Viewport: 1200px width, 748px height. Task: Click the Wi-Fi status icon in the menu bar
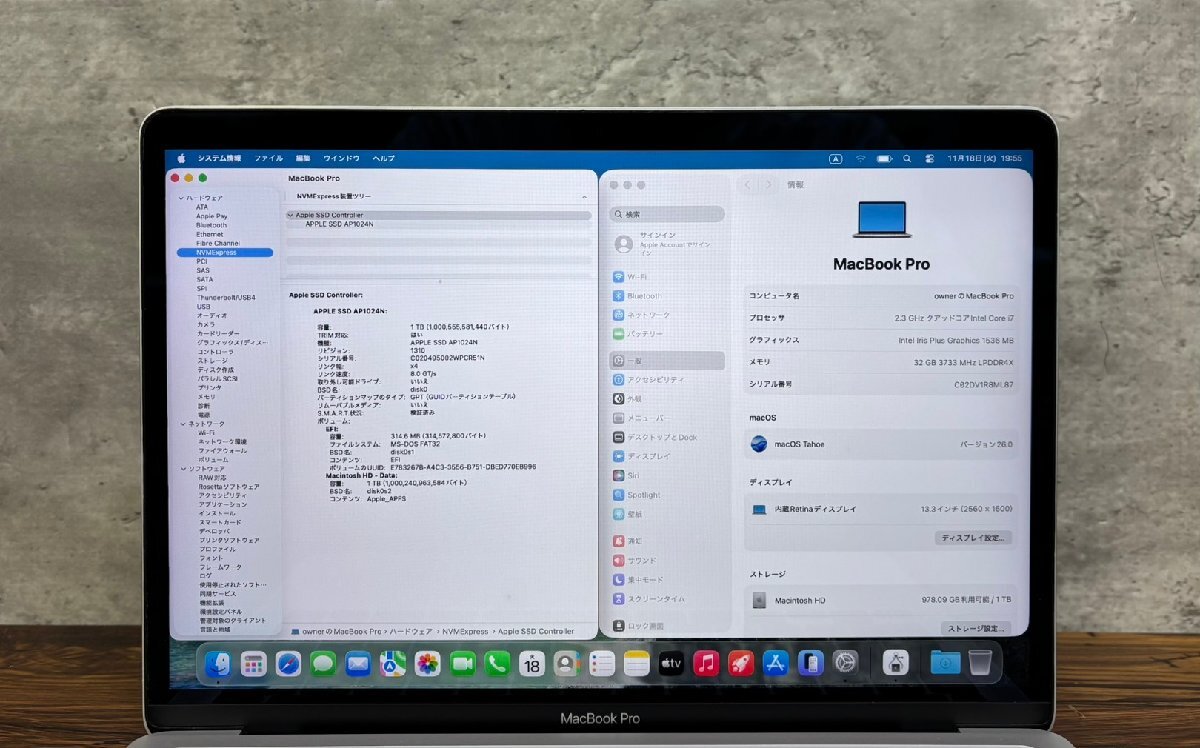tap(860, 158)
